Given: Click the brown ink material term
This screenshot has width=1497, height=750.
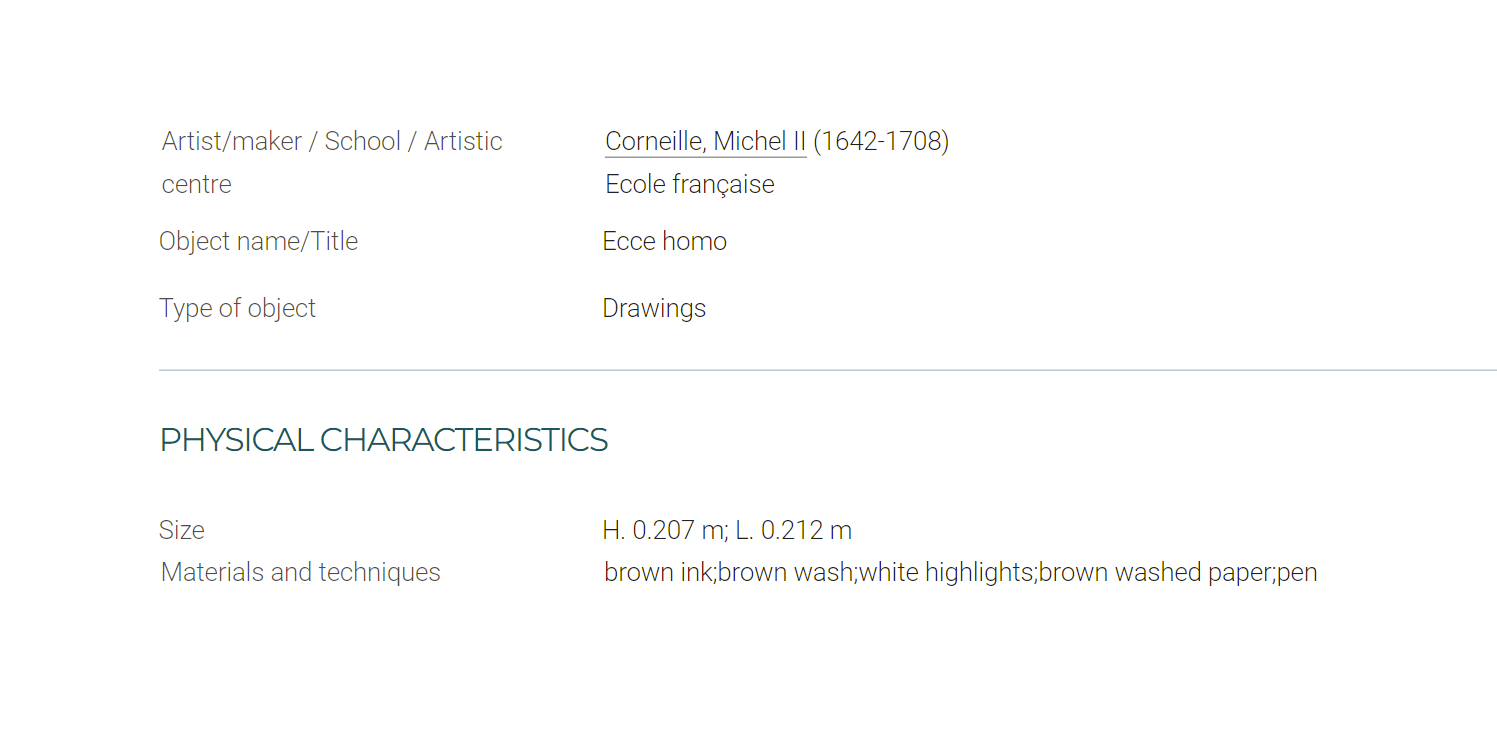Looking at the screenshot, I should point(657,573).
